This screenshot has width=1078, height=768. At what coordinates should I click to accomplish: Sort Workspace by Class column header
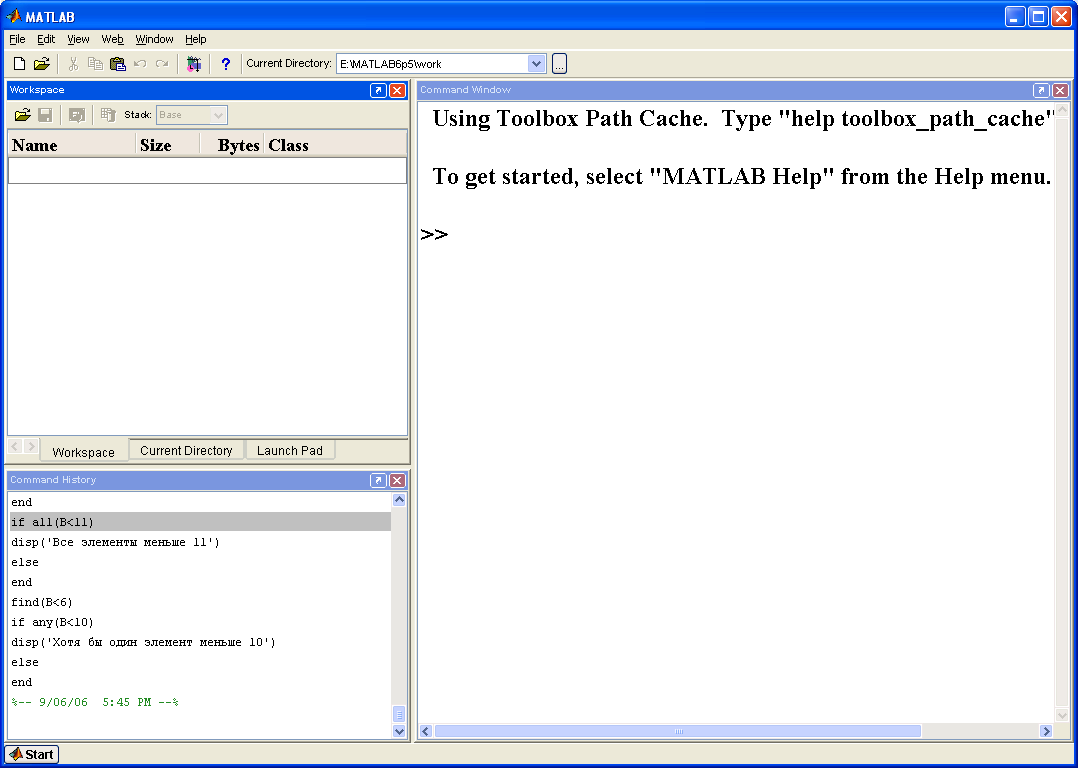click(335, 145)
